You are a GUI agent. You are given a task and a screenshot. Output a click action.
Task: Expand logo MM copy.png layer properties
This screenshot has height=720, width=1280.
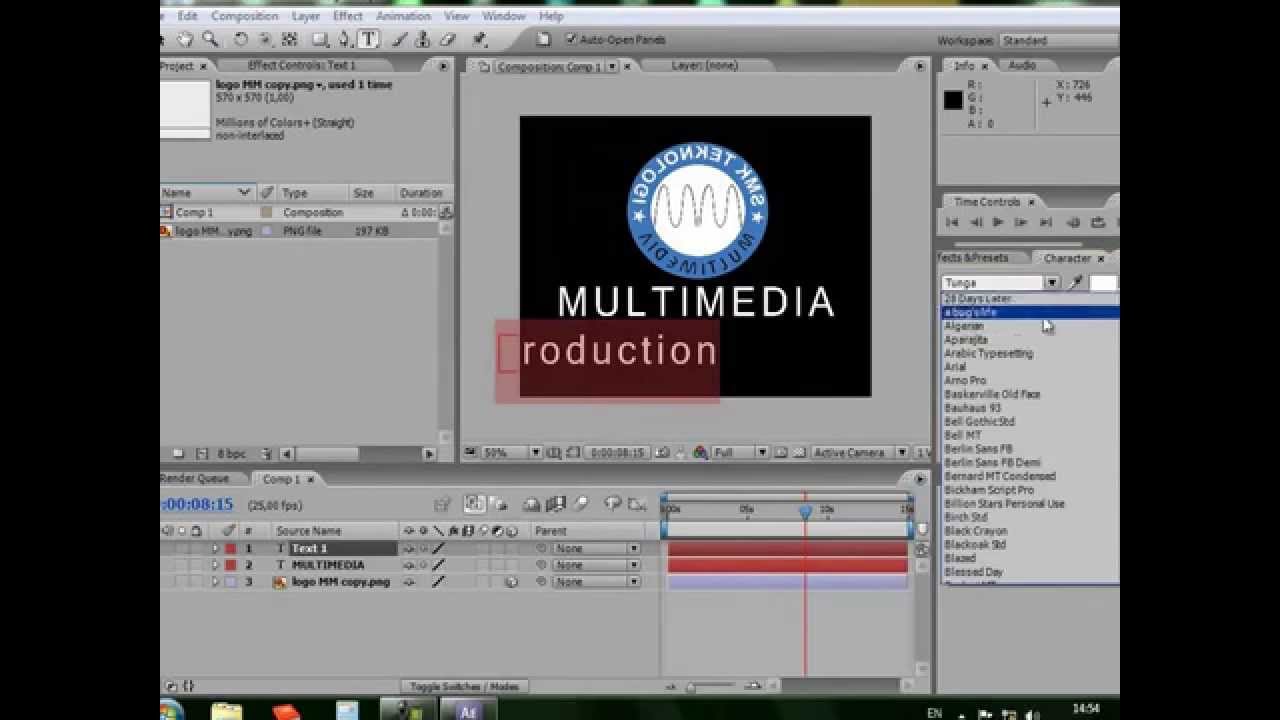(x=214, y=582)
